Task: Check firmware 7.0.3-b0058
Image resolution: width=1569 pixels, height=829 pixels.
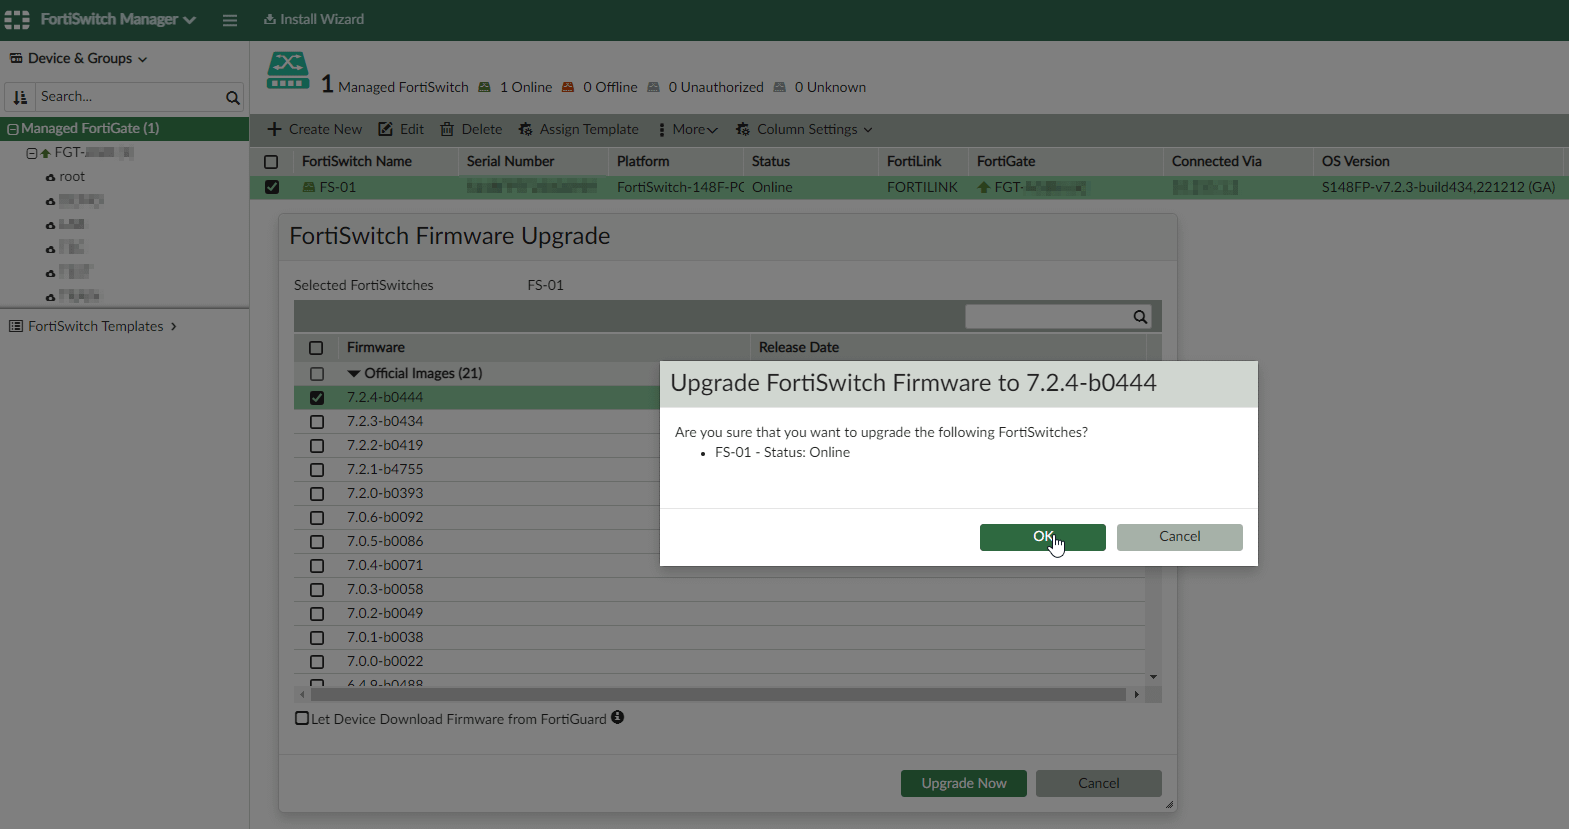Action: 317,590
